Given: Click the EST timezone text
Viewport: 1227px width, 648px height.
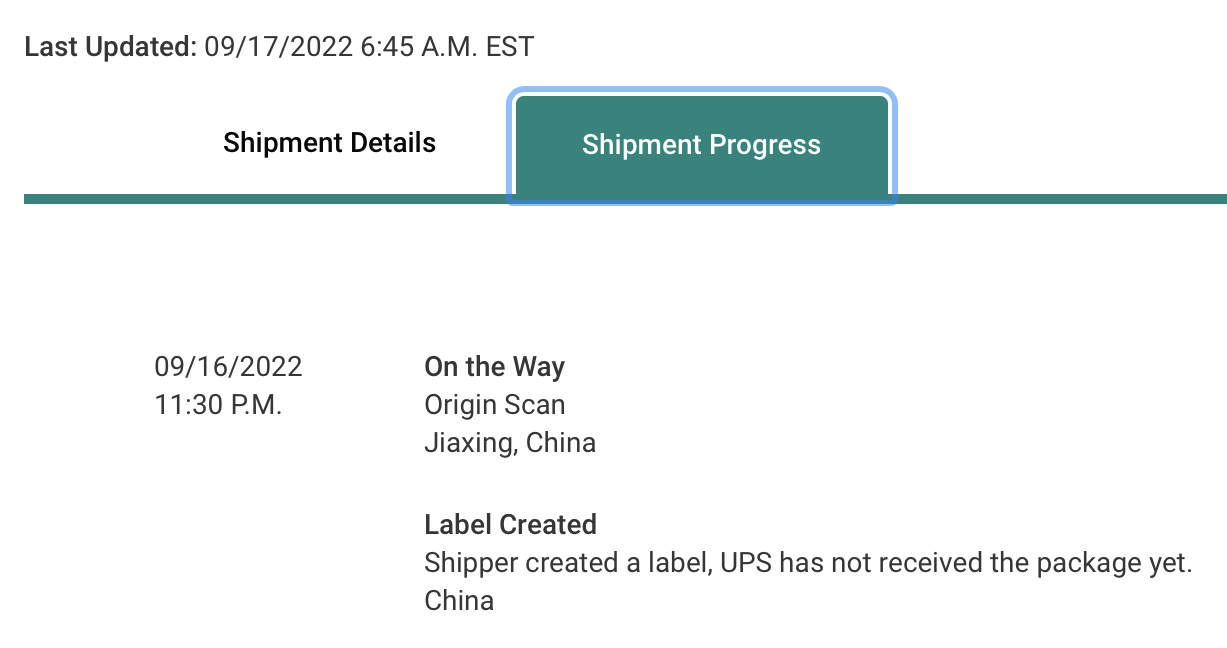Looking at the screenshot, I should point(510,46).
